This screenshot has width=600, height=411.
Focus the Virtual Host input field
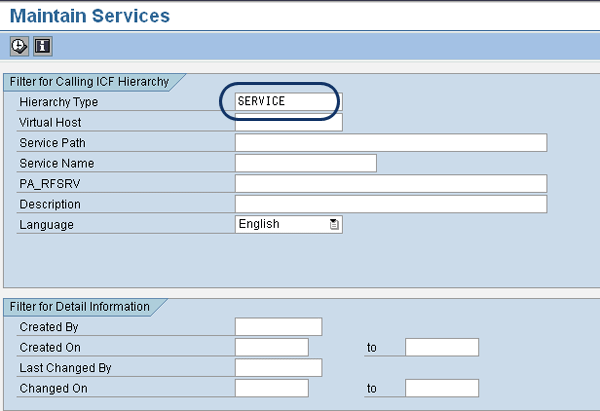[288, 122]
